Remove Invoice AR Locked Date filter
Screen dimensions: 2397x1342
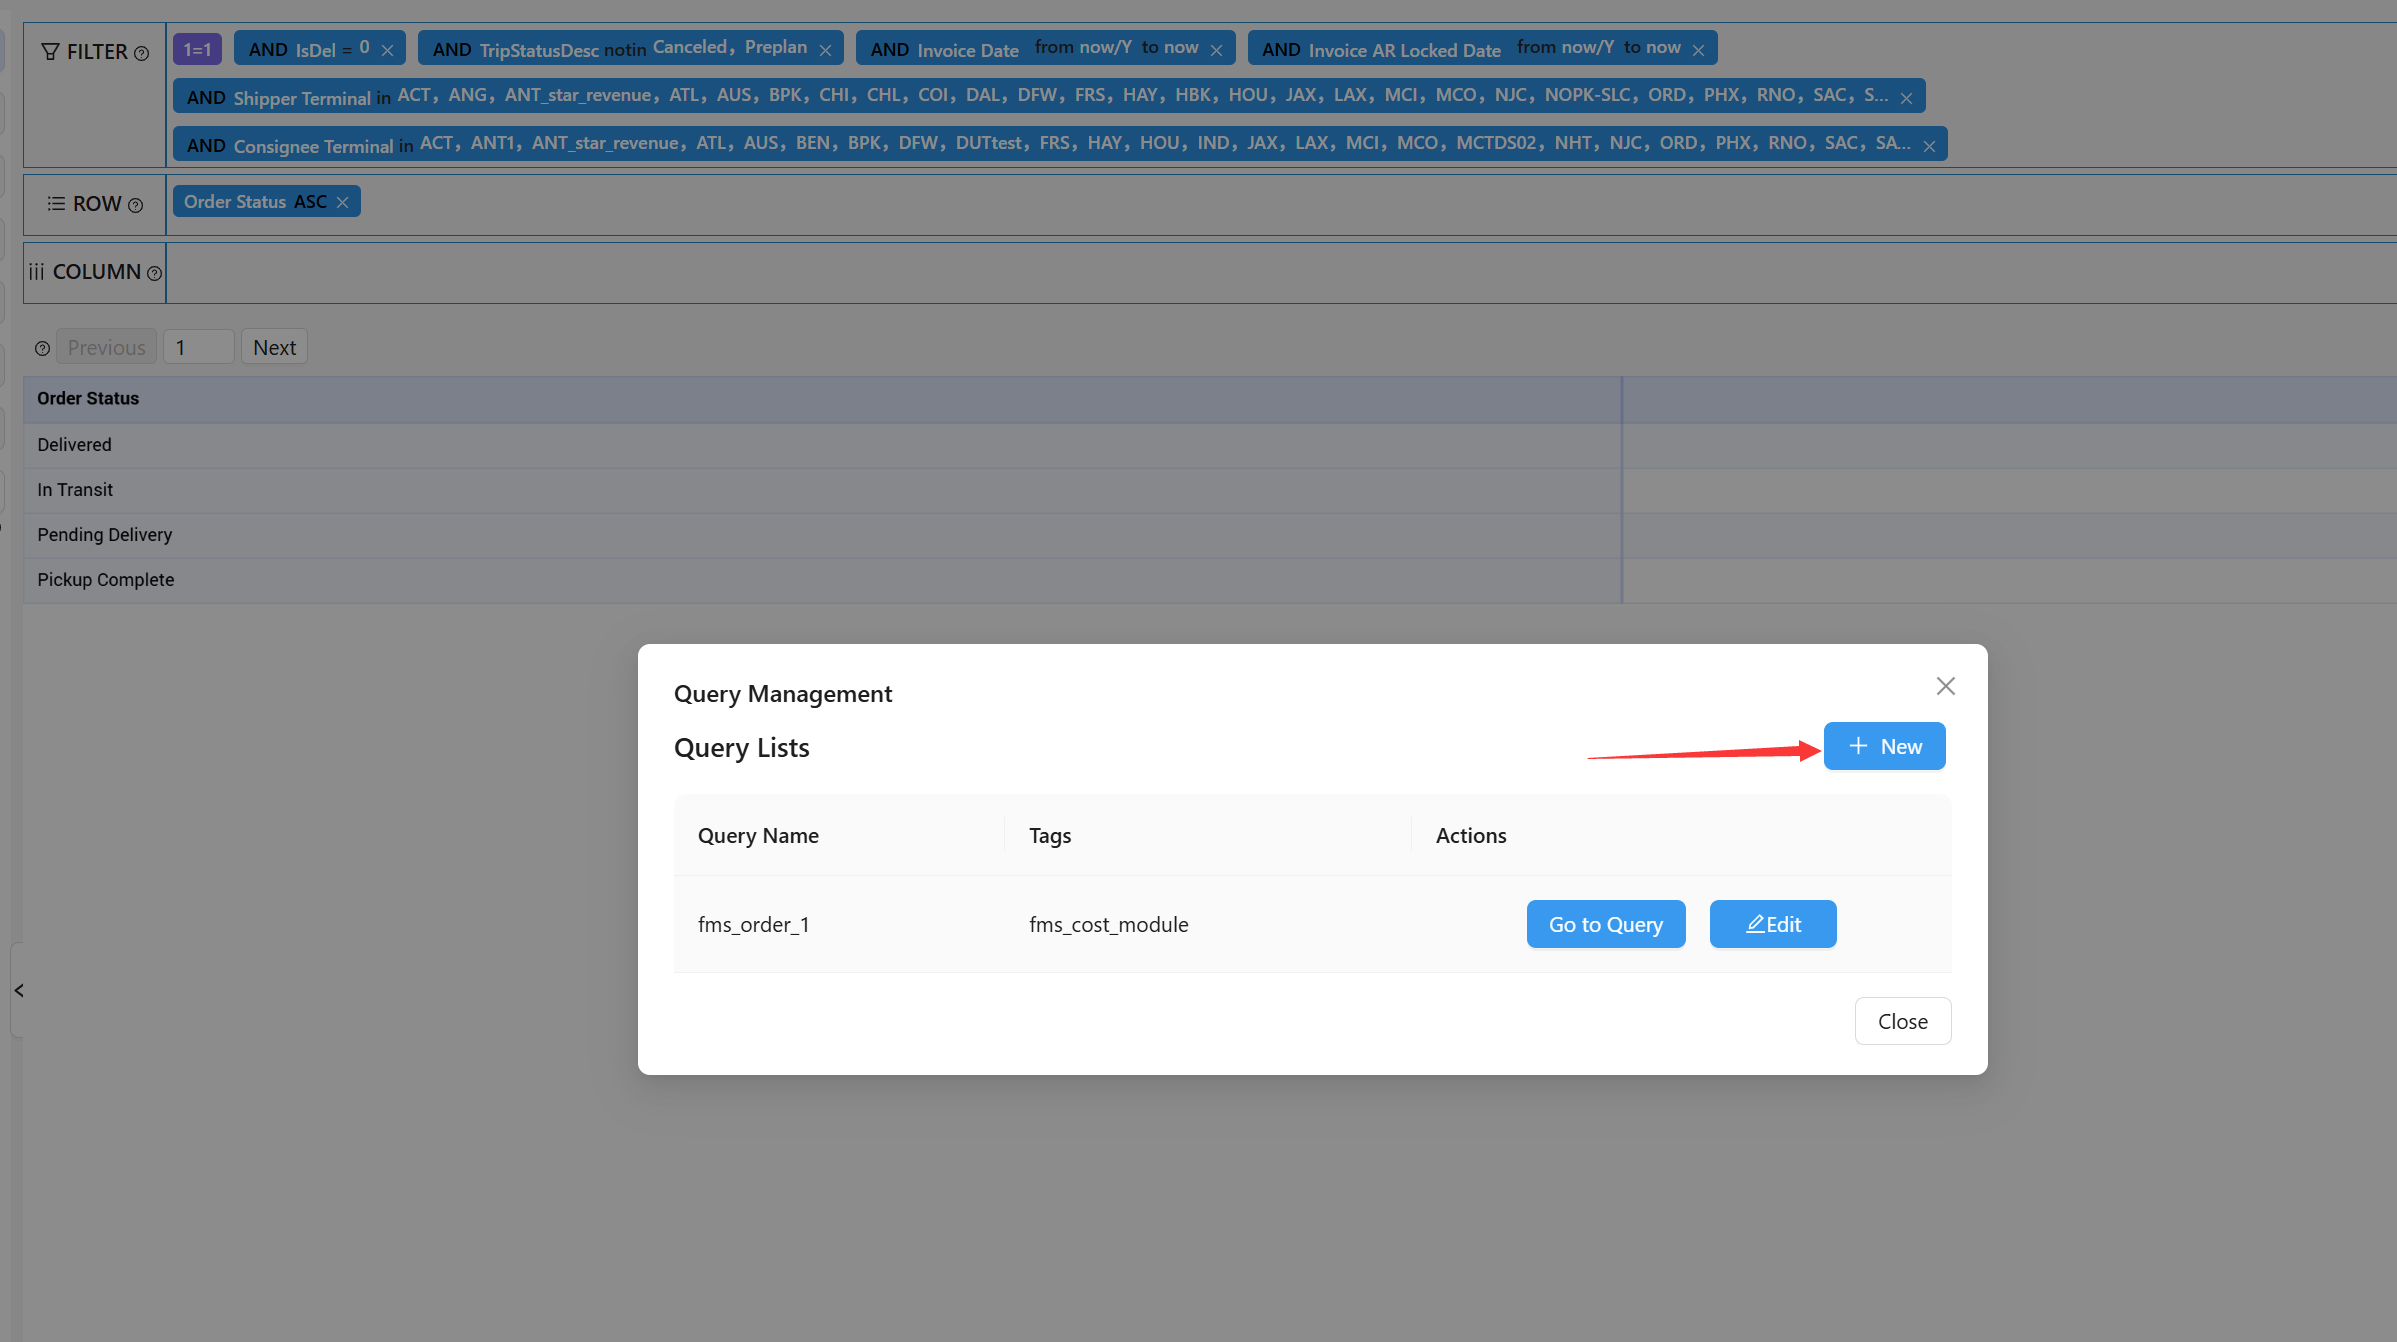point(1698,50)
